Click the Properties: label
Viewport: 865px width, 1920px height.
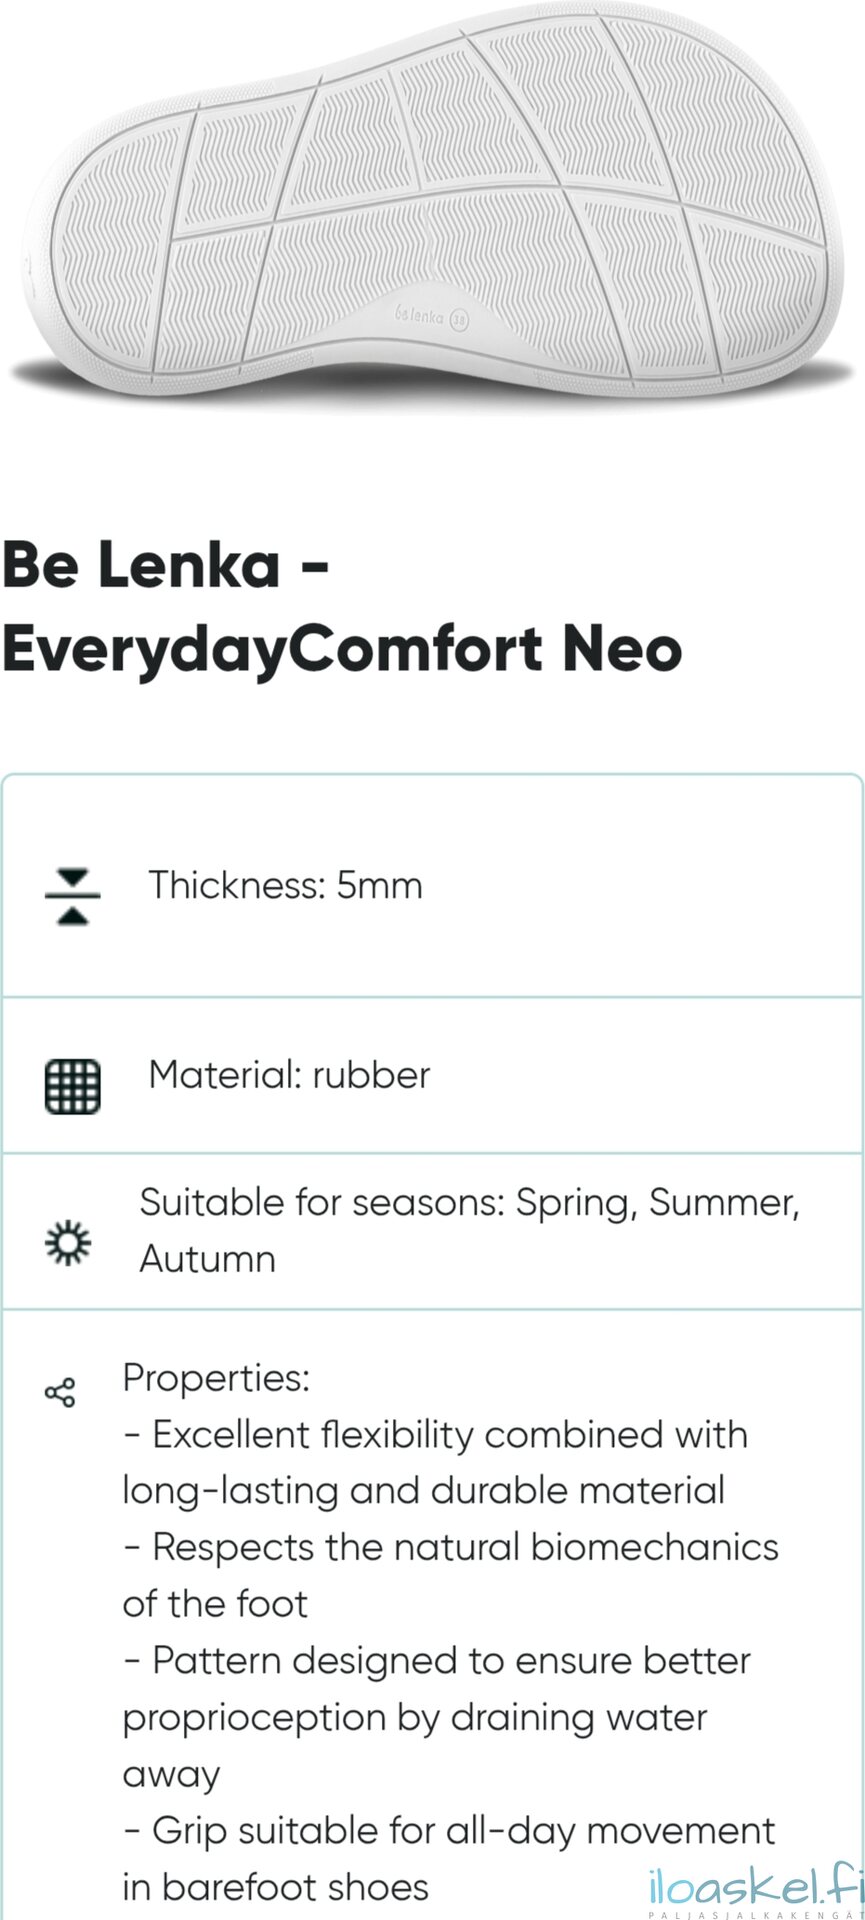coord(216,1378)
